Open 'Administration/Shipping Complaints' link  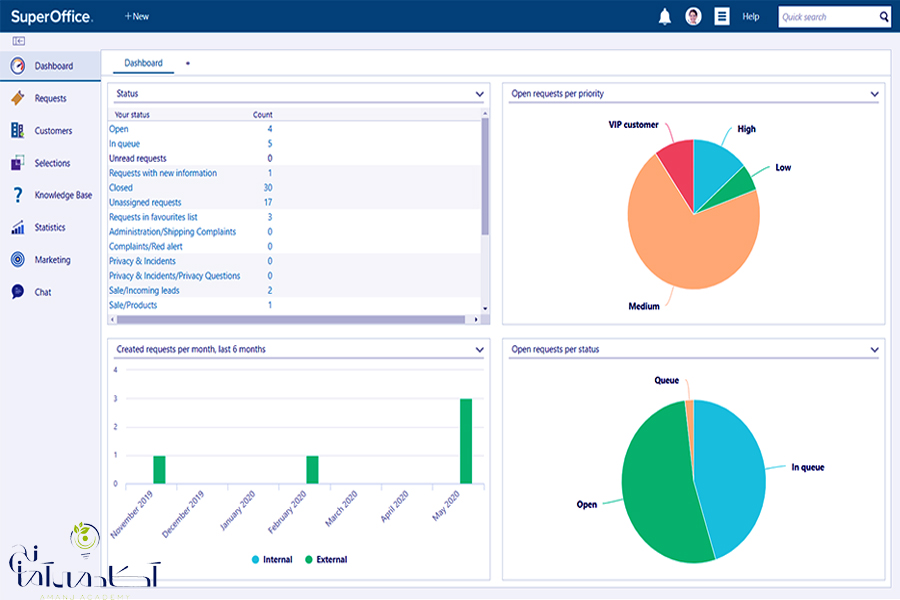click(173, 232)
